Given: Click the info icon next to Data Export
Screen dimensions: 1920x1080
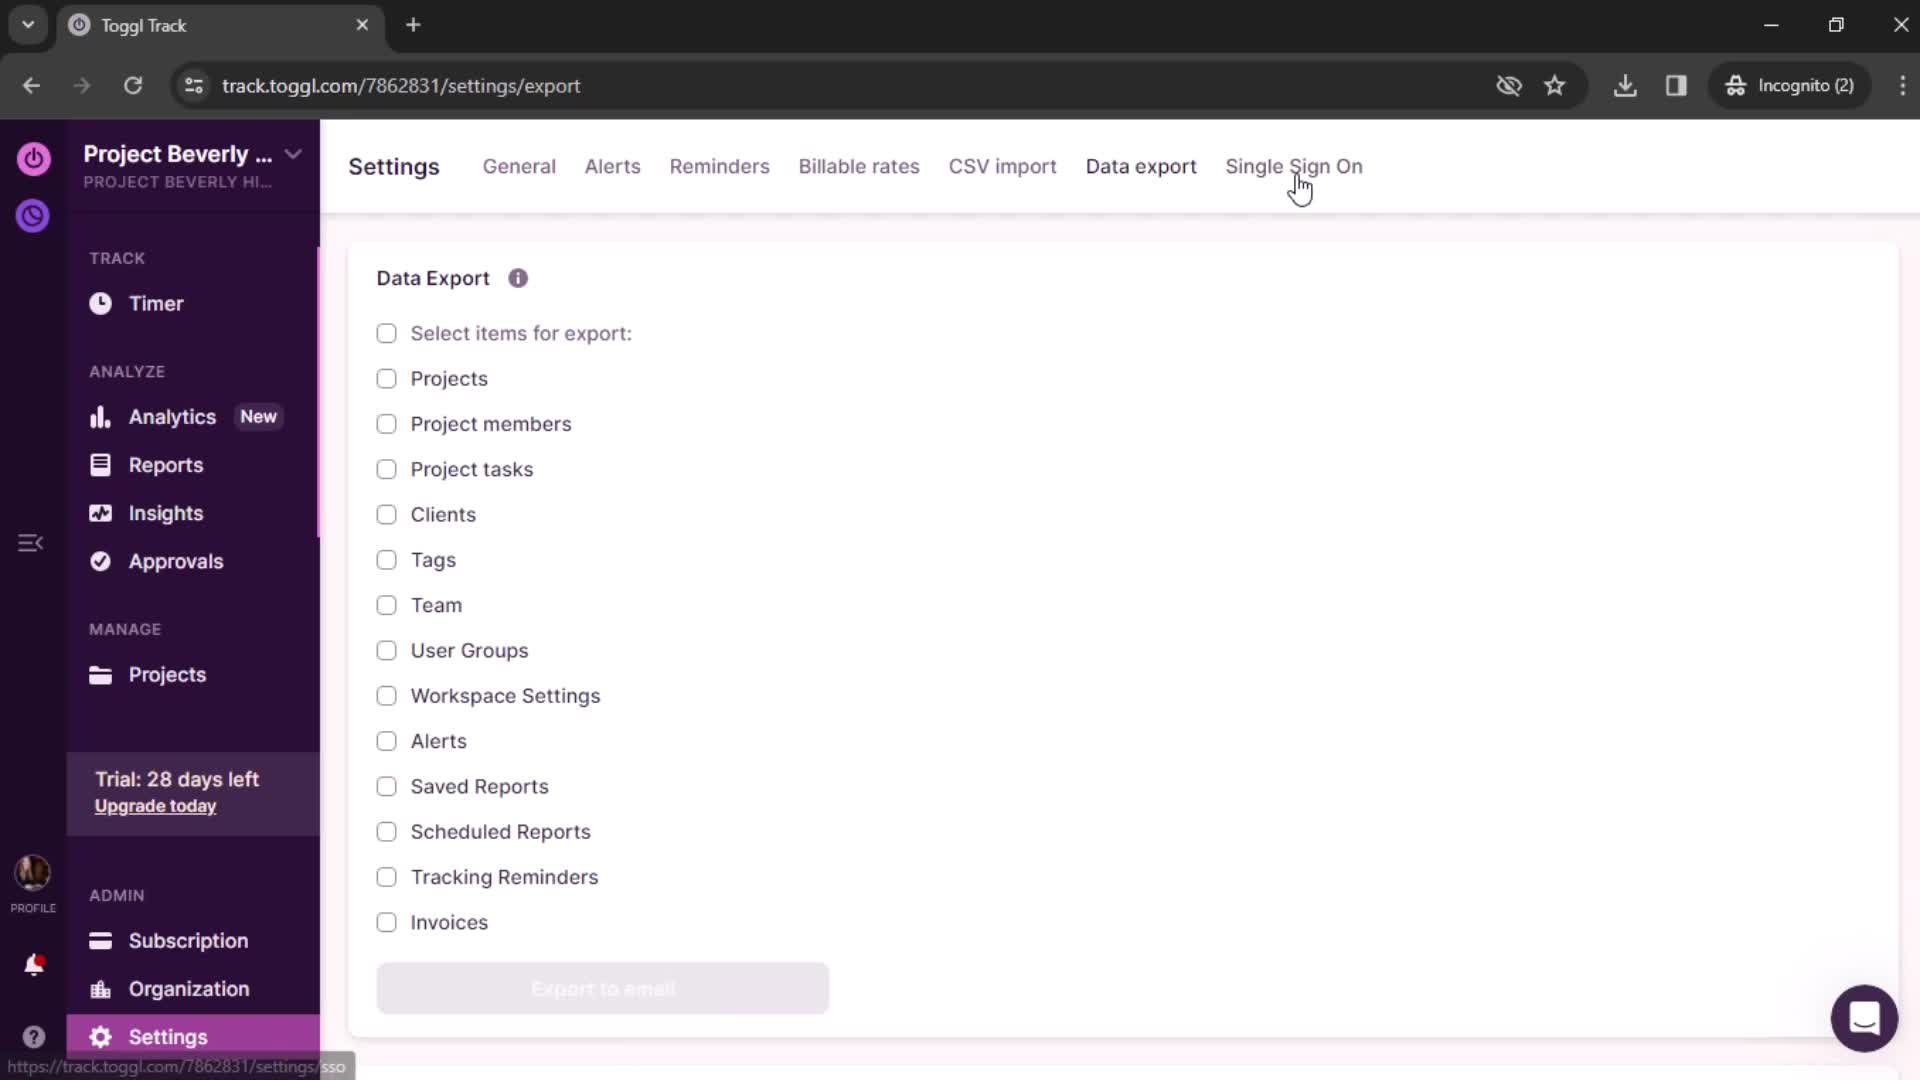Looking at the screenshot, I should (517, 278).
